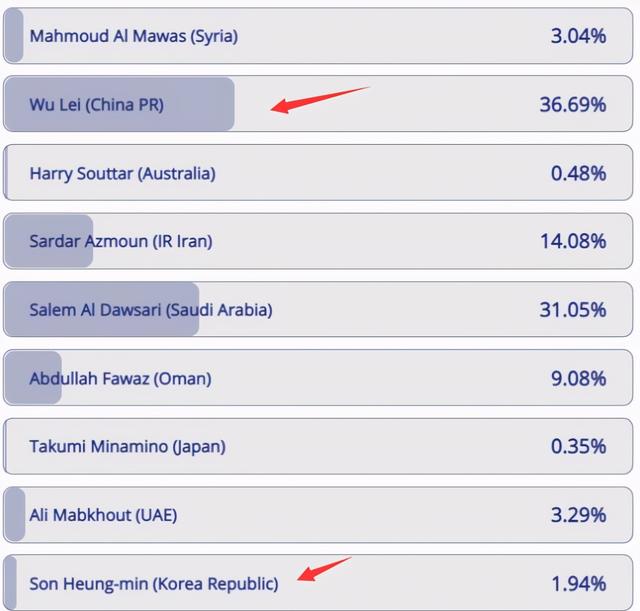Image resolution: width=640 pixels, height=611 pixels.
Task: Click the 0.35% percentage label
Action: (578, 446)
